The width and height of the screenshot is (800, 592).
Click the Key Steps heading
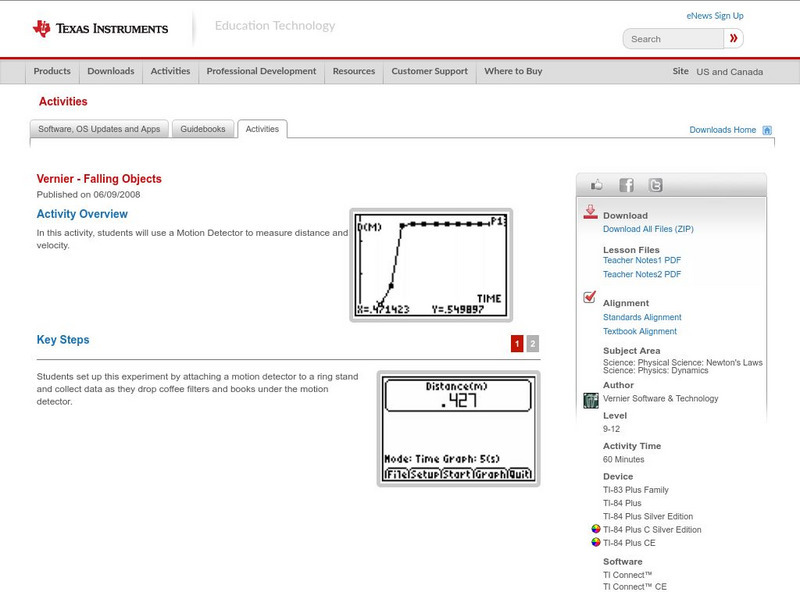[63, 340]
